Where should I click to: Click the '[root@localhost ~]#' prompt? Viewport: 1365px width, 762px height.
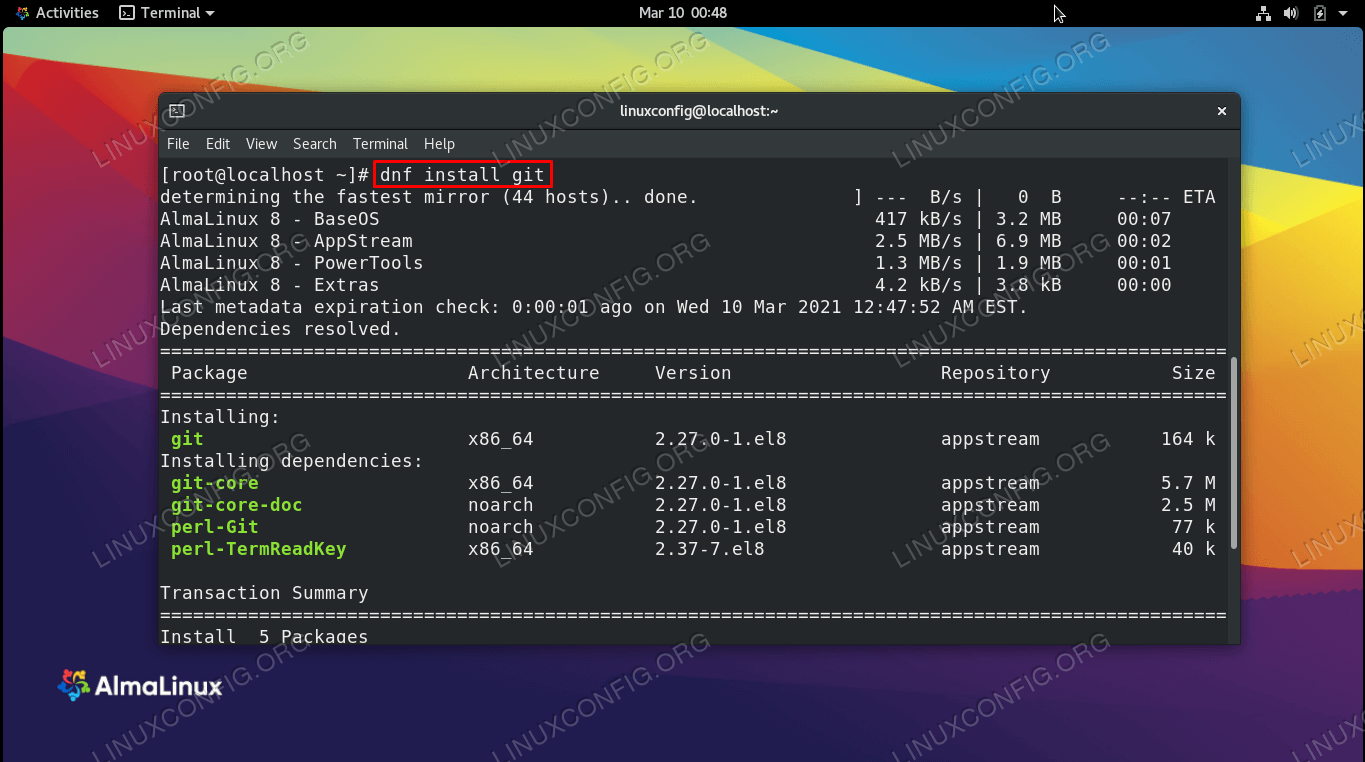pos(264,175)
